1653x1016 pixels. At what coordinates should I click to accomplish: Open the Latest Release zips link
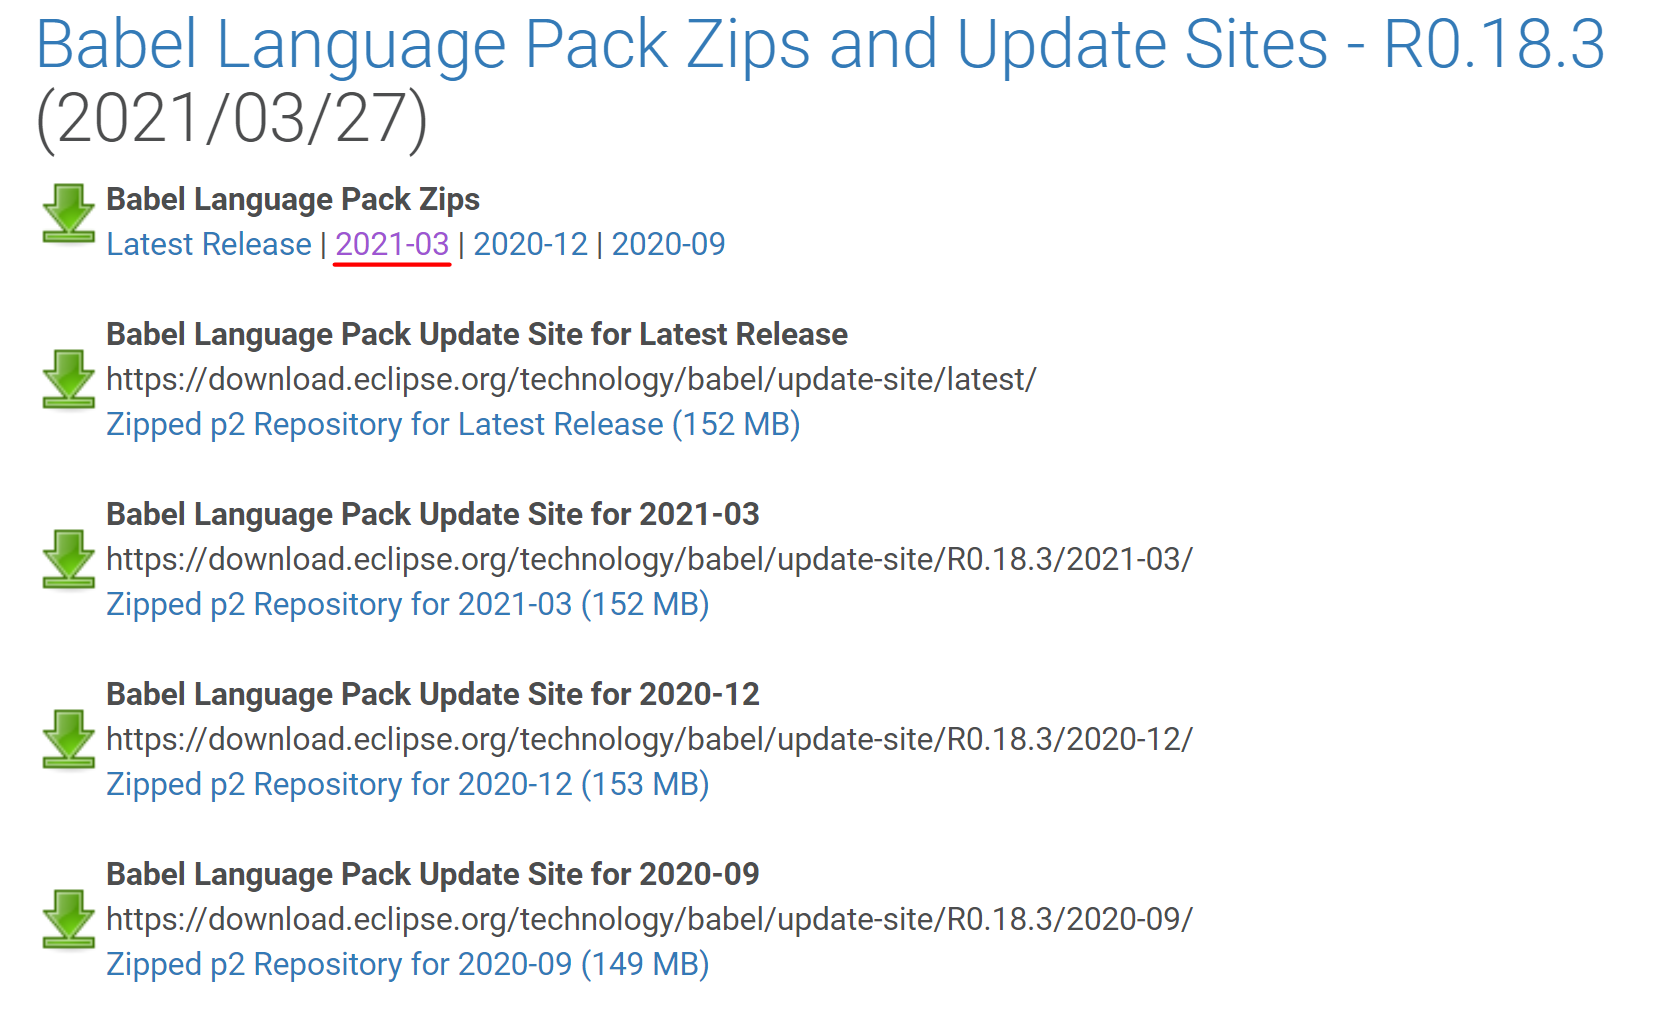click(x=209, y=244)
